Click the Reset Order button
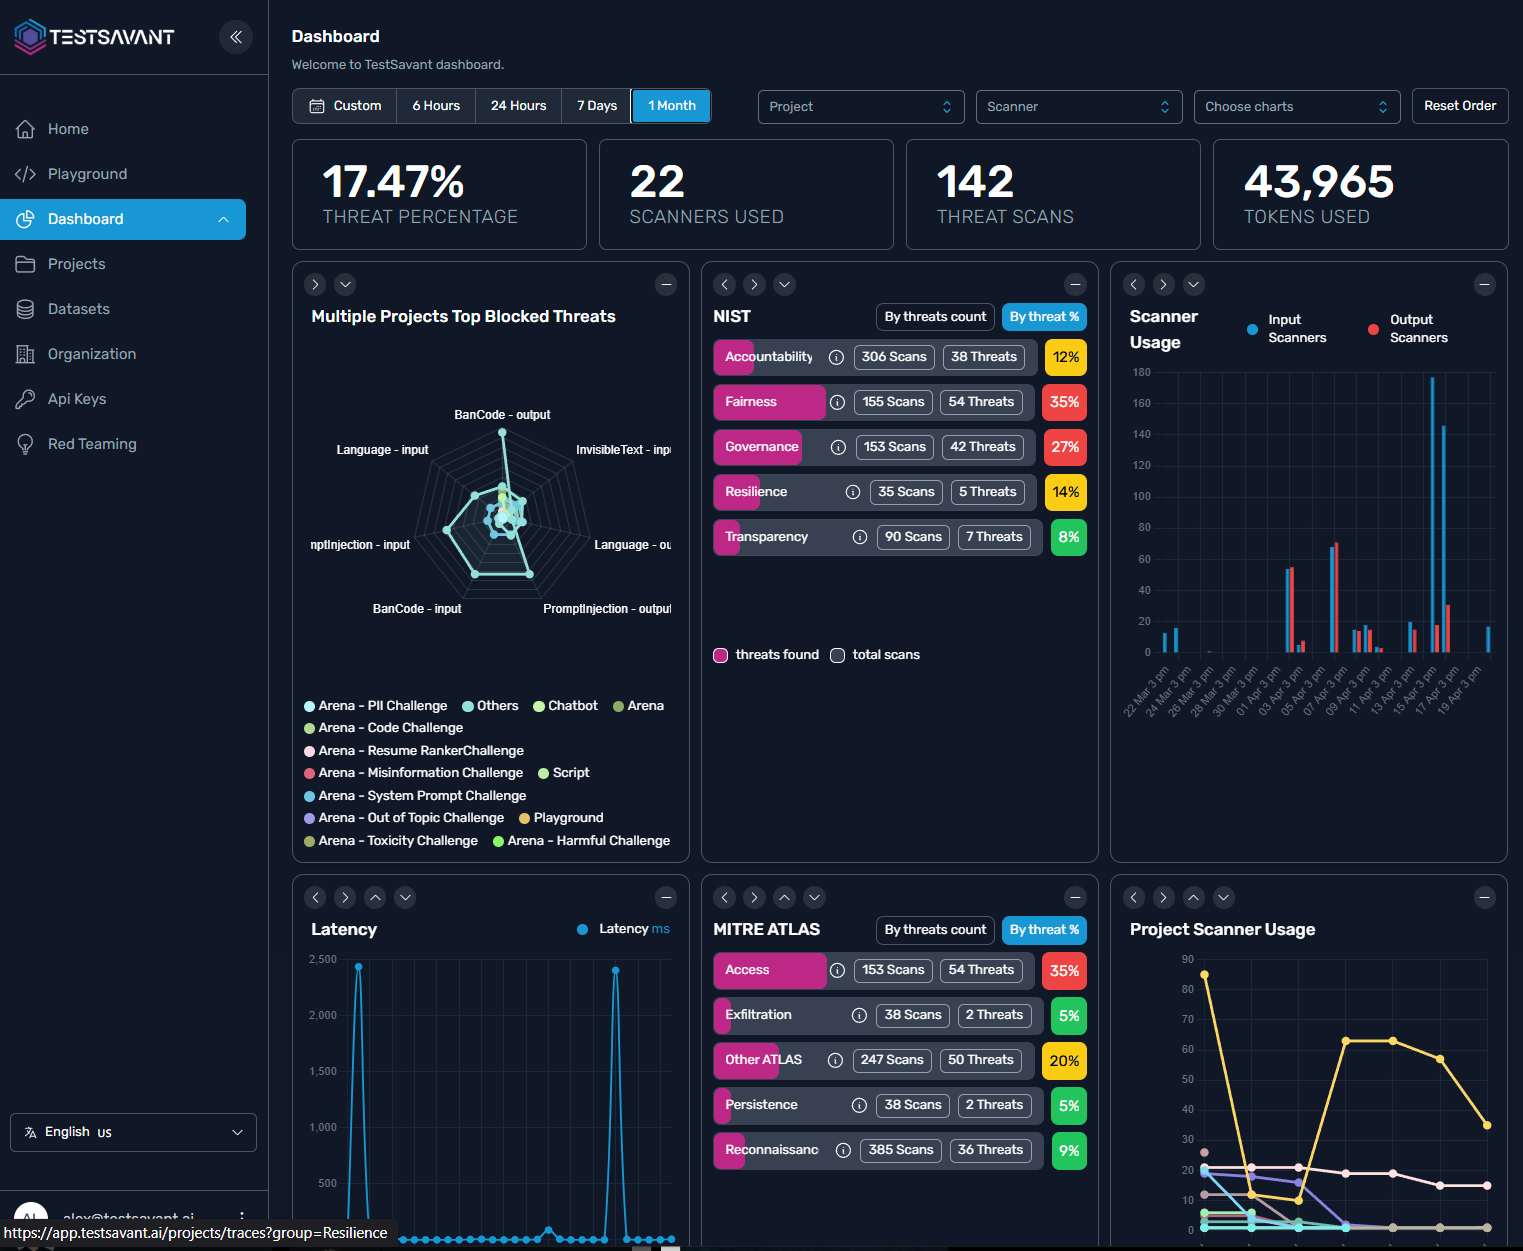Screen dimensions: 1523x1251 [1459, 106]
